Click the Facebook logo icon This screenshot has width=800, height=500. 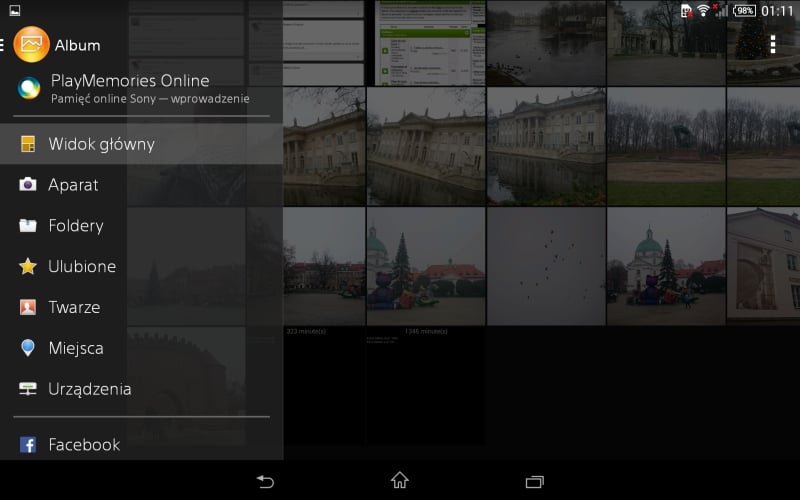[x=28, y=444]
